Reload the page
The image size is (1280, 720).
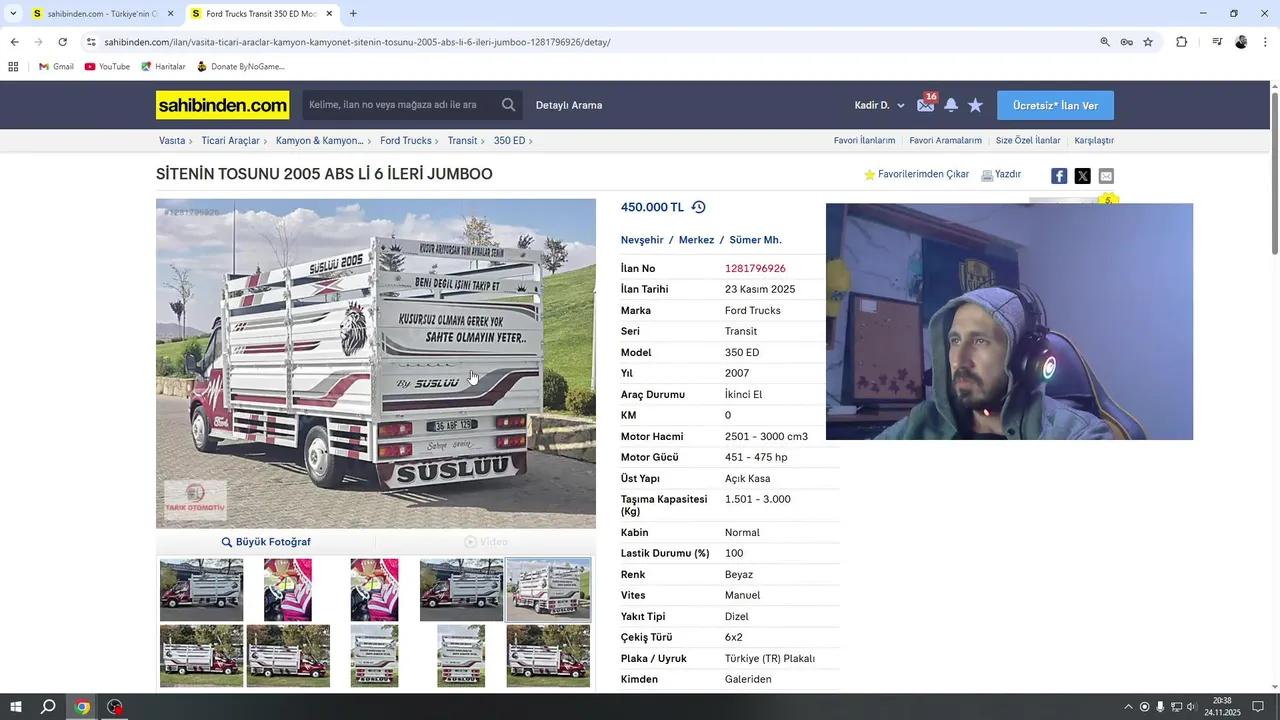click(x=62, y=42)
